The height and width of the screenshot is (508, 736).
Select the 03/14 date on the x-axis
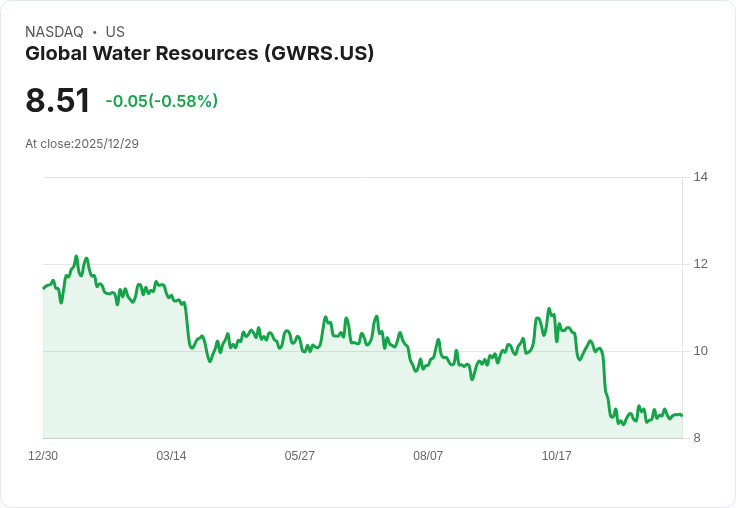(x=171, y=455)
